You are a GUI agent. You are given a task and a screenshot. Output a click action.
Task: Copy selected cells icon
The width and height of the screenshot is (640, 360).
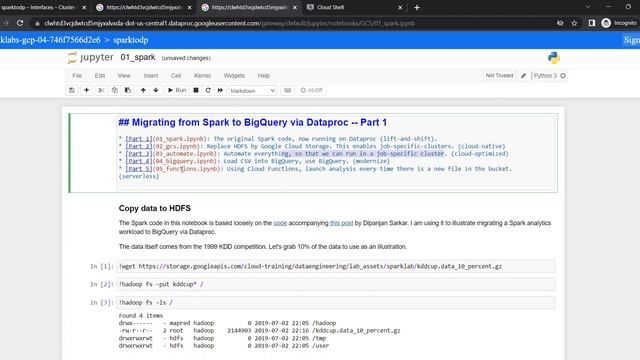[x=115, y=90]
